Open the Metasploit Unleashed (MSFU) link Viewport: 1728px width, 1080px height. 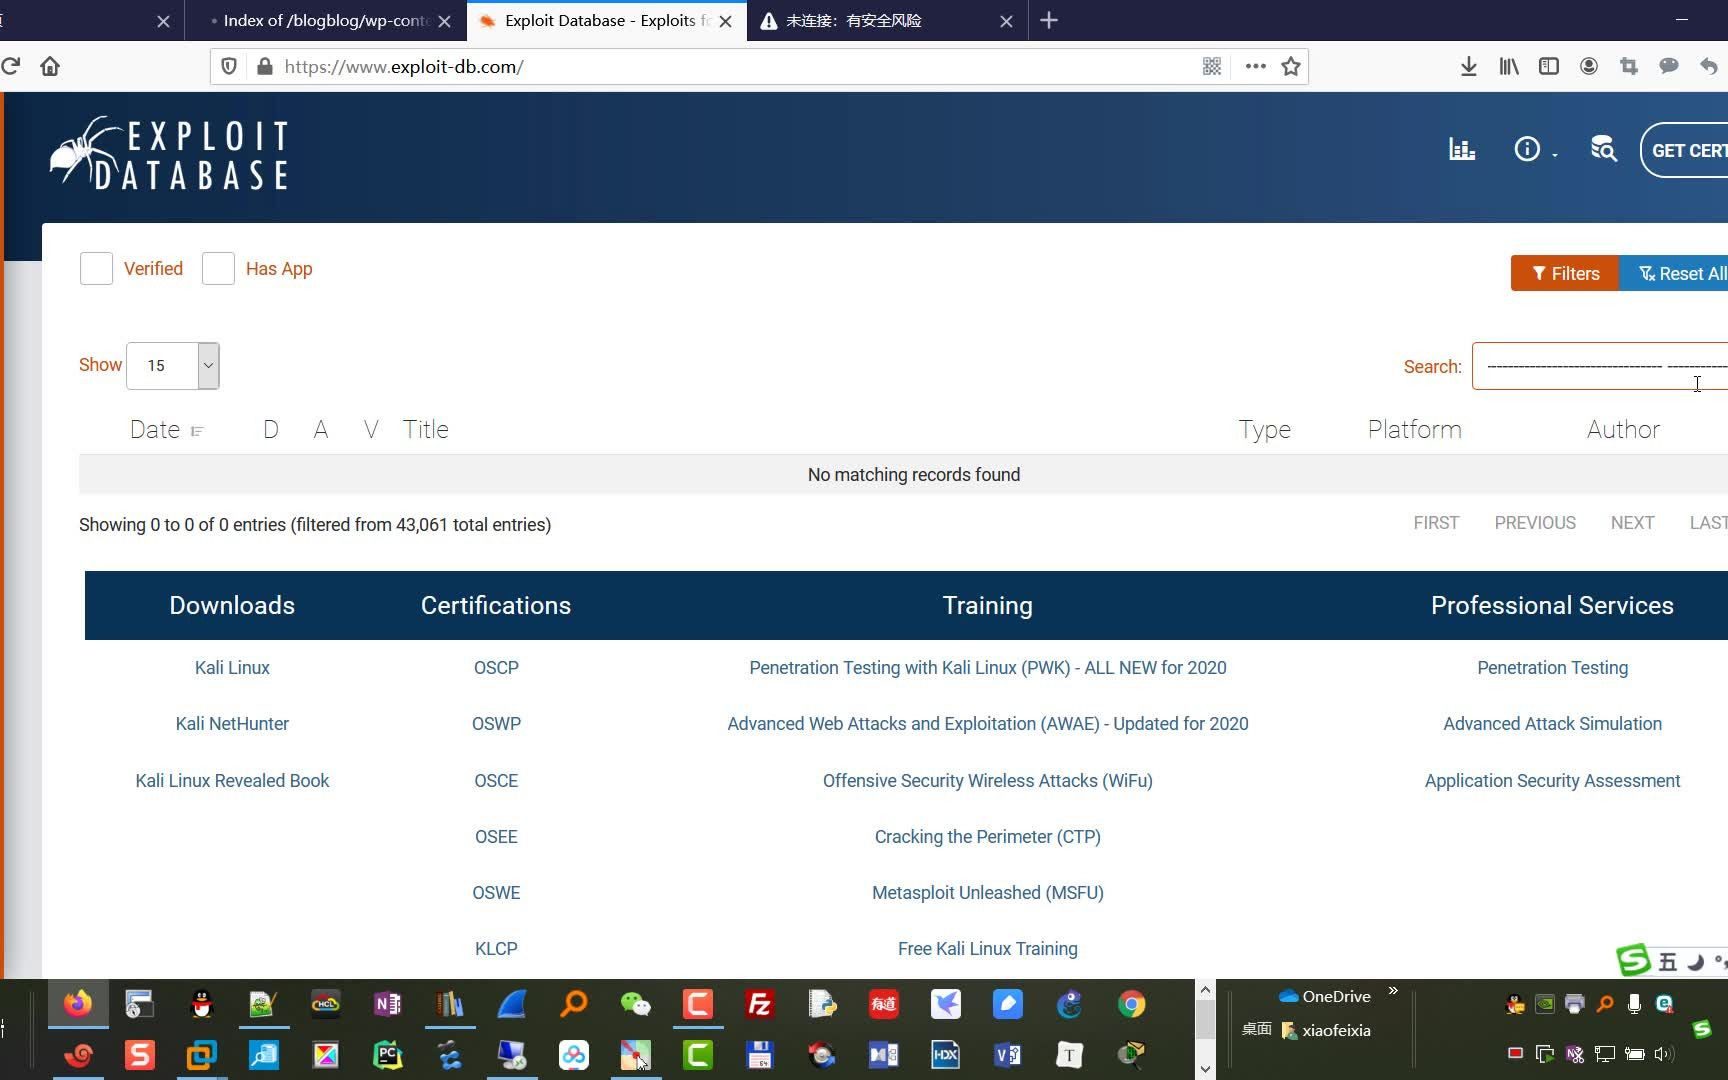(988, 893)
